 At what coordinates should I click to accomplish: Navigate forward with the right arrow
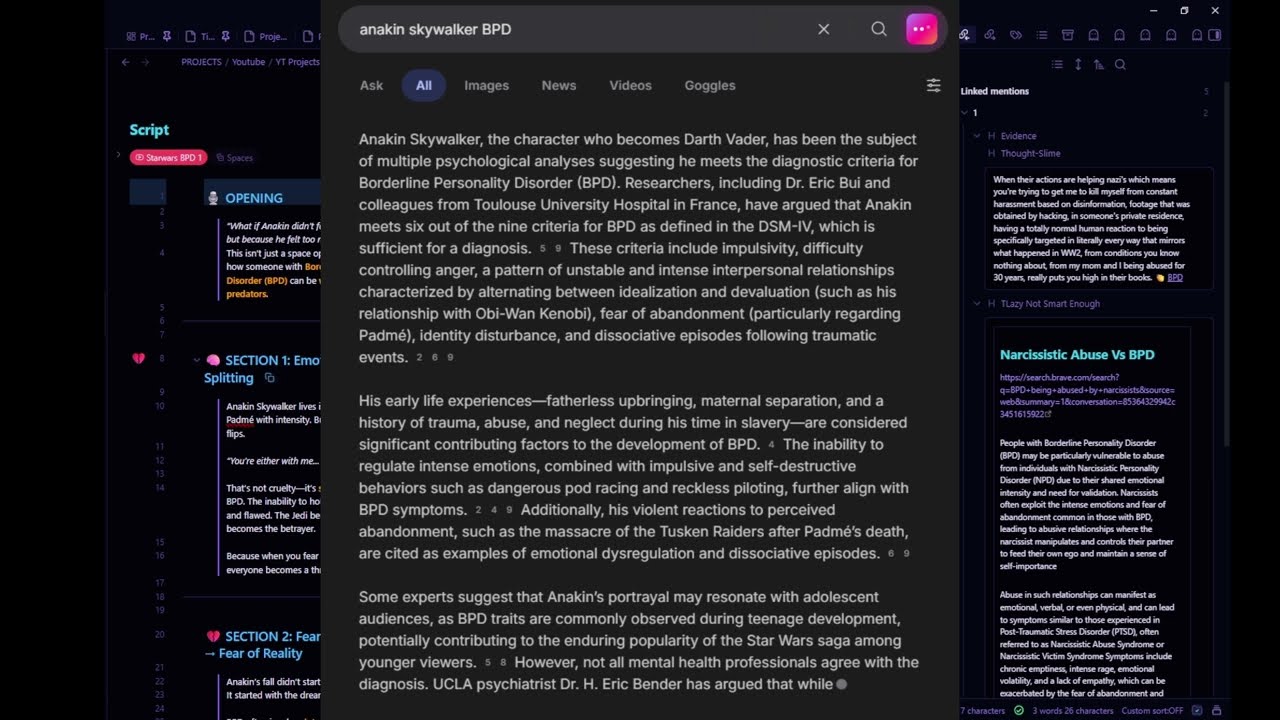click(145, 62)
